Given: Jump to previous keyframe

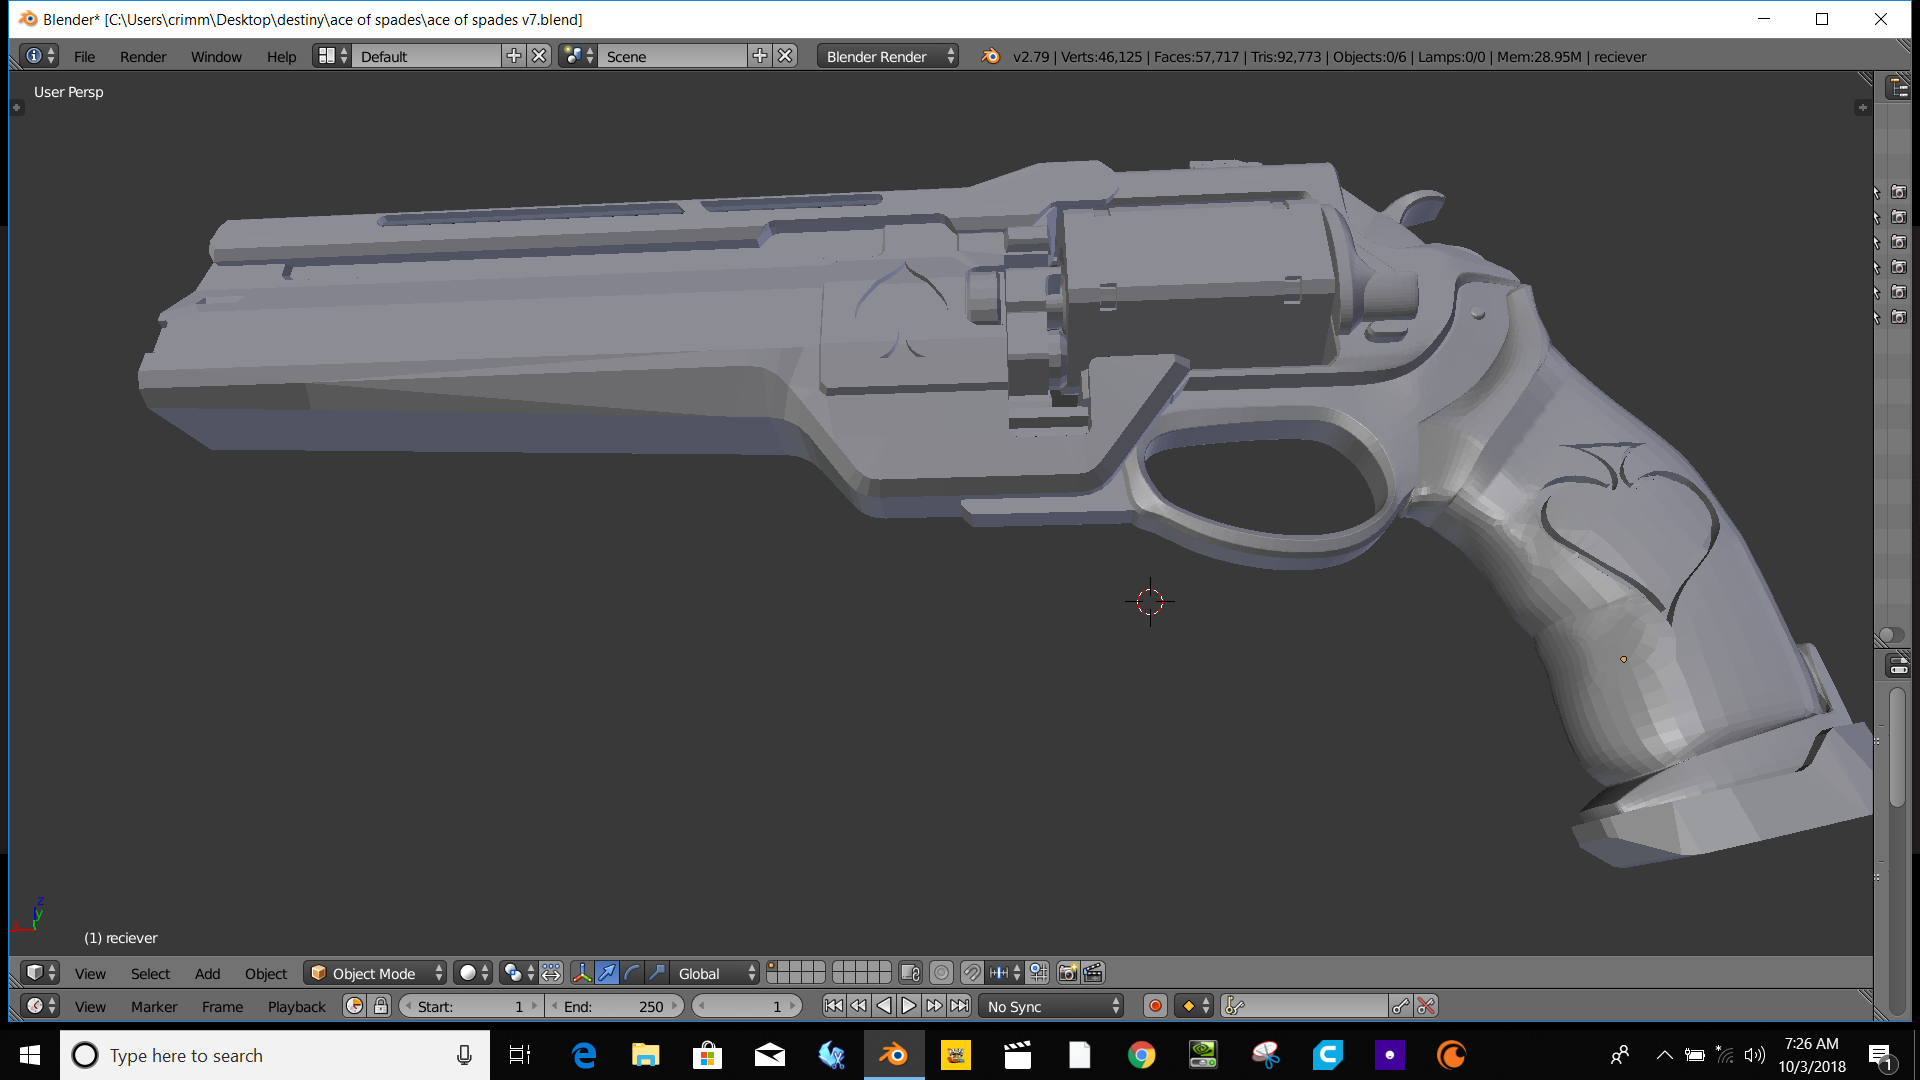Looking at the screenshot, I should 858,1006.
